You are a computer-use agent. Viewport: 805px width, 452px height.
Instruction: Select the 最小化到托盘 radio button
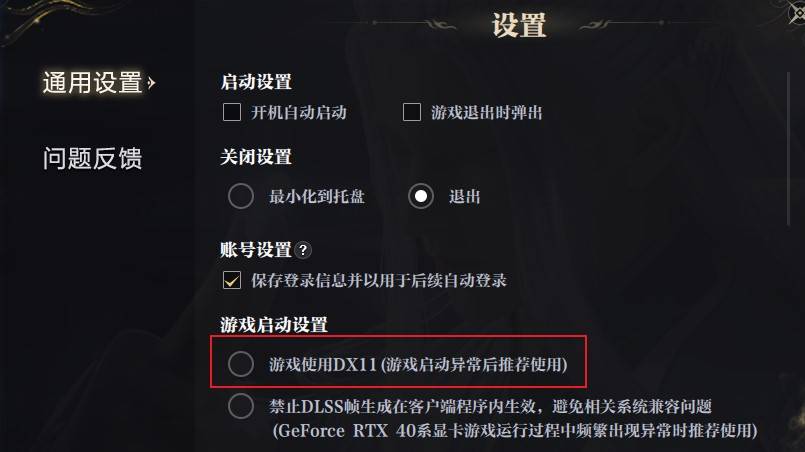point(241,196)
